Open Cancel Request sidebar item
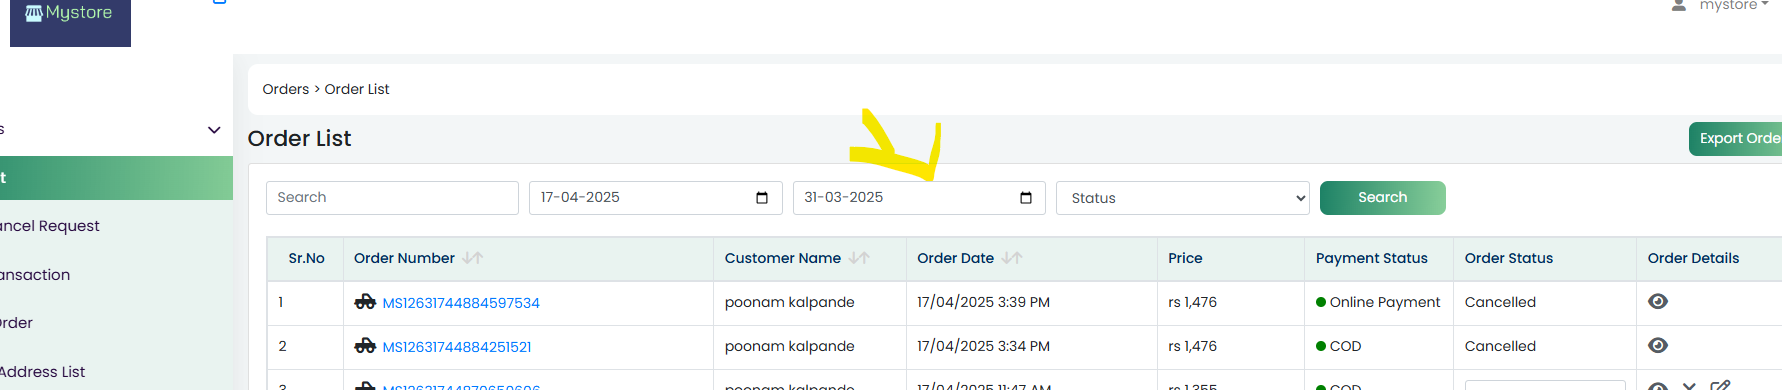The height and width of the screenshot is (390, 1782). coord(50,226)
